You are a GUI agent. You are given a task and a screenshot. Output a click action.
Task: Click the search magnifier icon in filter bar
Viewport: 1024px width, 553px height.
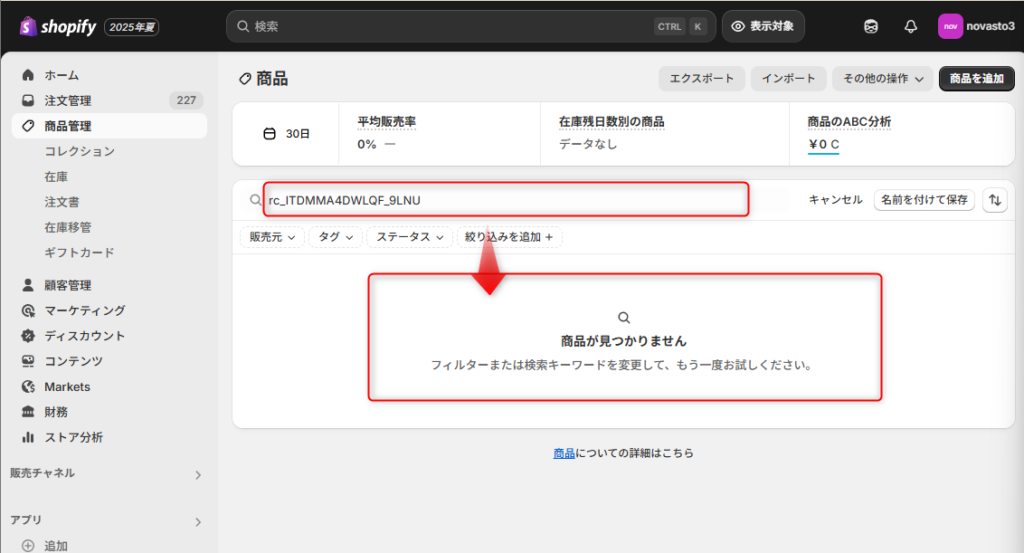[255, 200]
